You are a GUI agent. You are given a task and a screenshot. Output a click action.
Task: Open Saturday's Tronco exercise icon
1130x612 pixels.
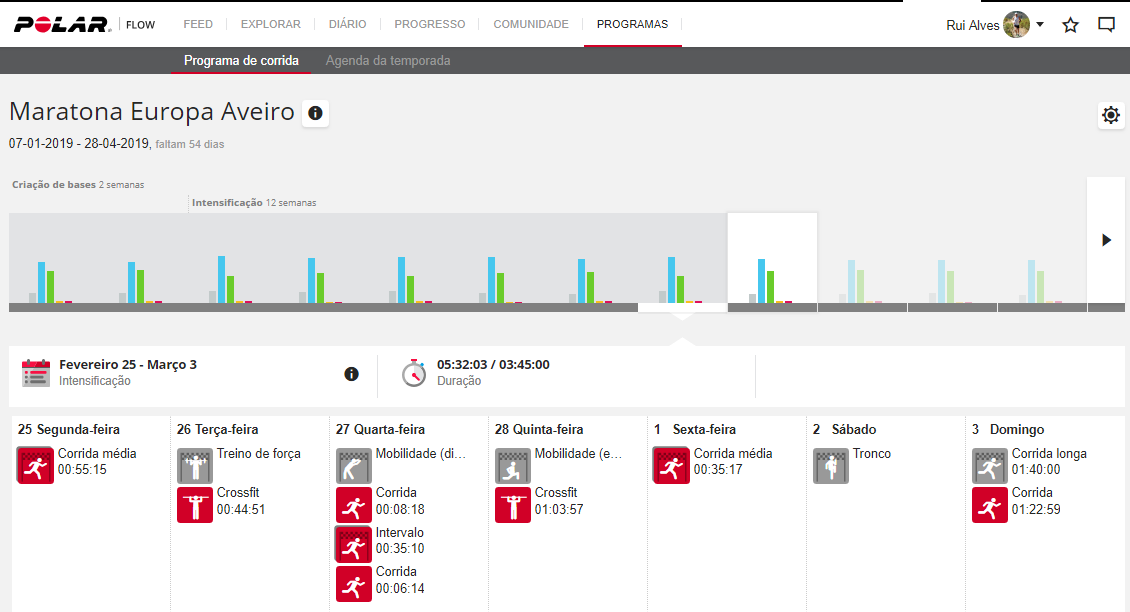(x=830, y=466)
